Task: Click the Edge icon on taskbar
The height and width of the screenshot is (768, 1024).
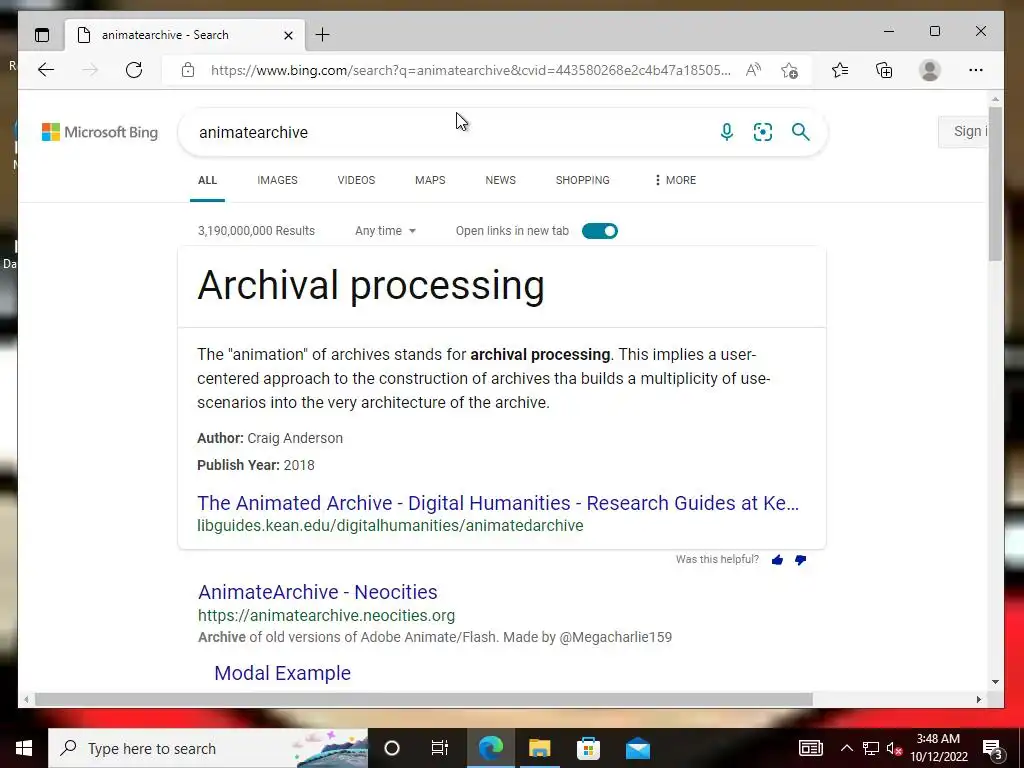Action: [490, 748]
